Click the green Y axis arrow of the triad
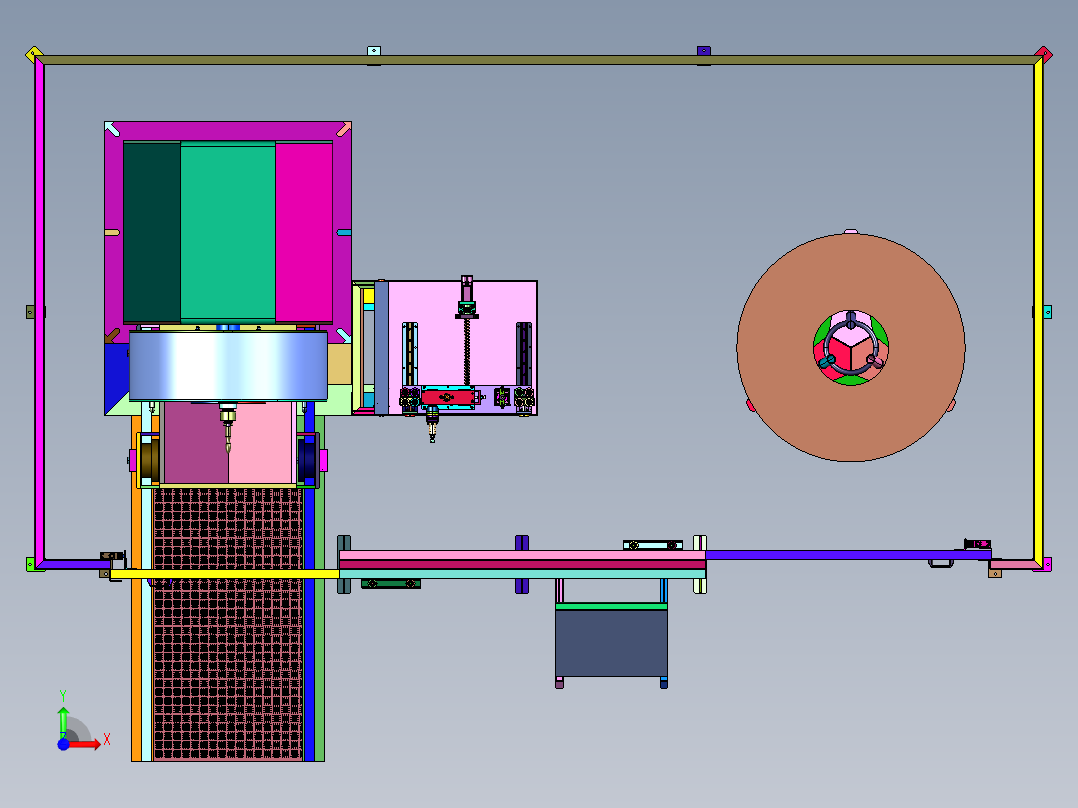 [63, 721]
